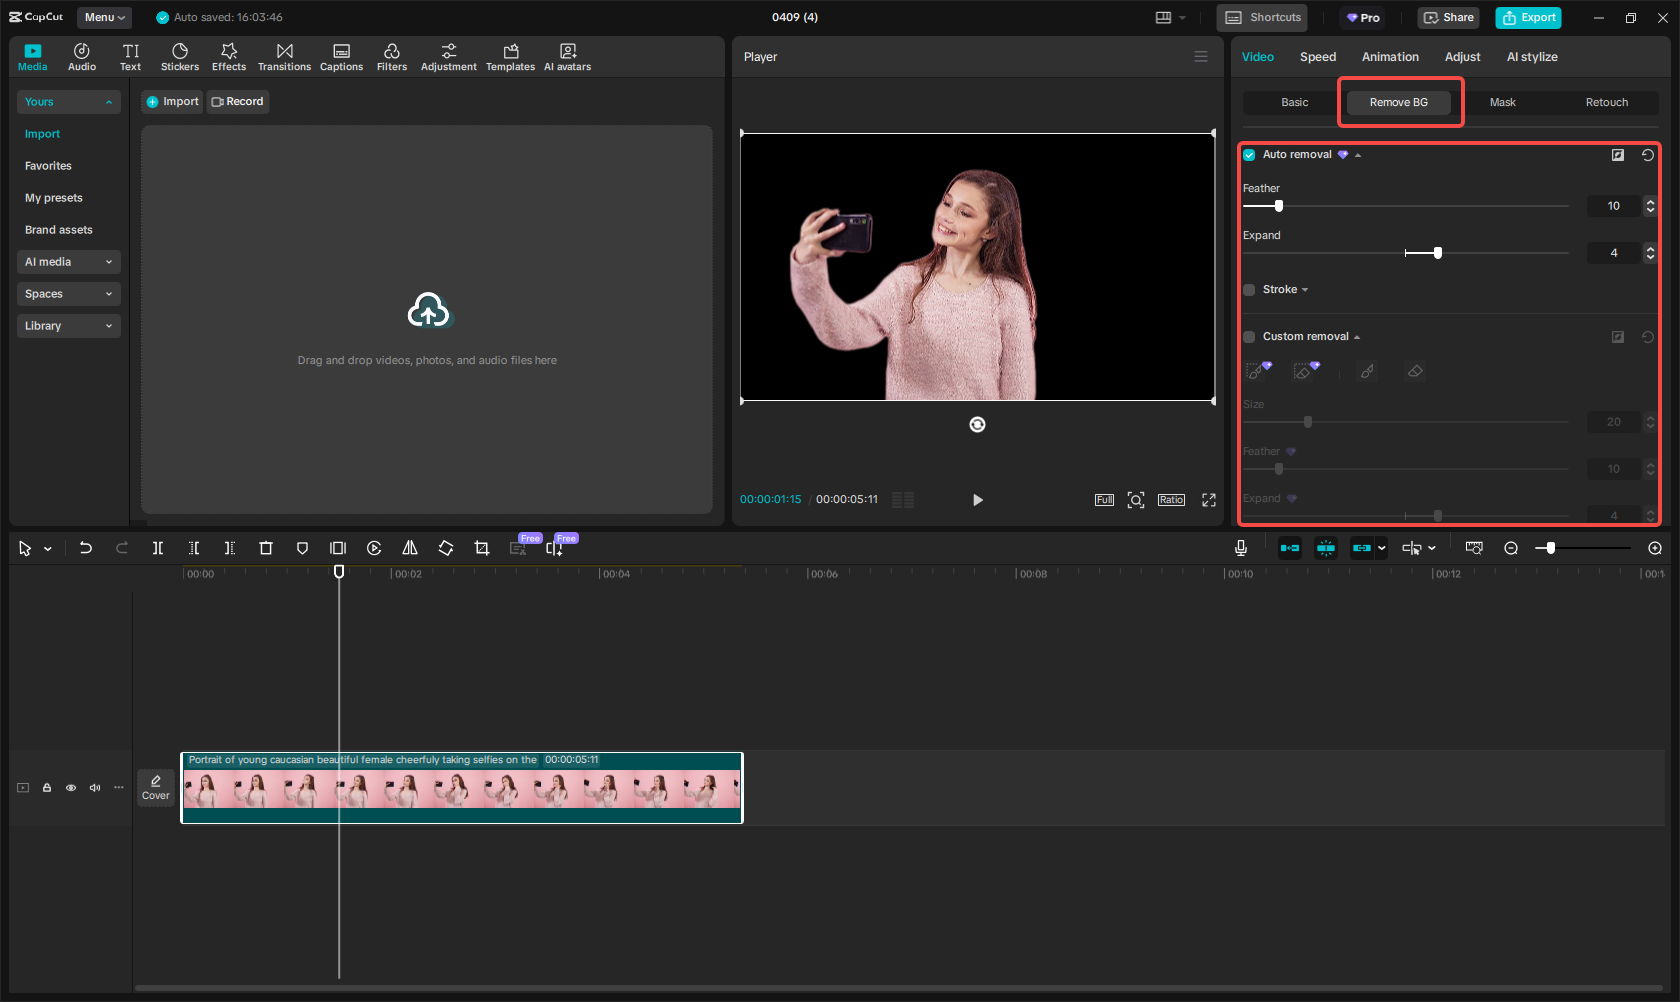Open the AI media dropdown

click(x=68, y=261)
